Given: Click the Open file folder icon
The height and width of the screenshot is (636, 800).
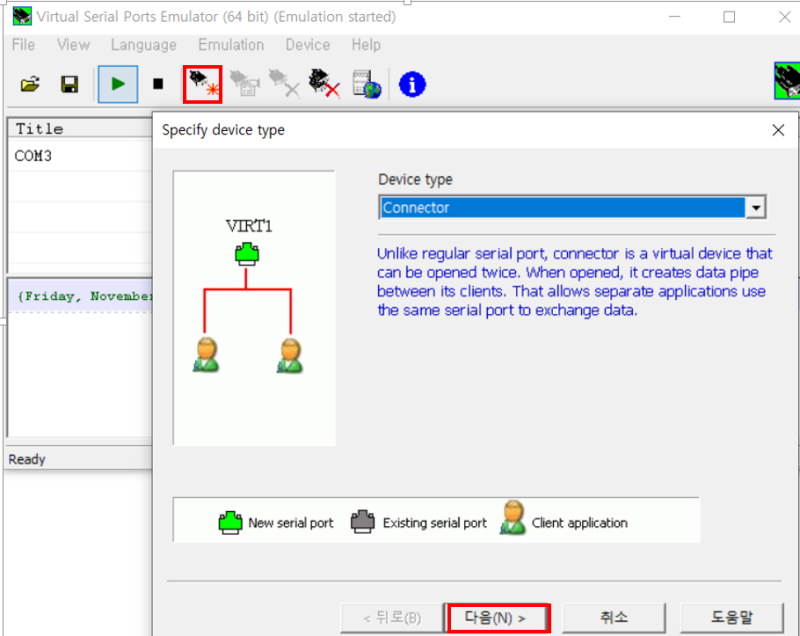Looking at the screenshot, I should tap(30, 84).
